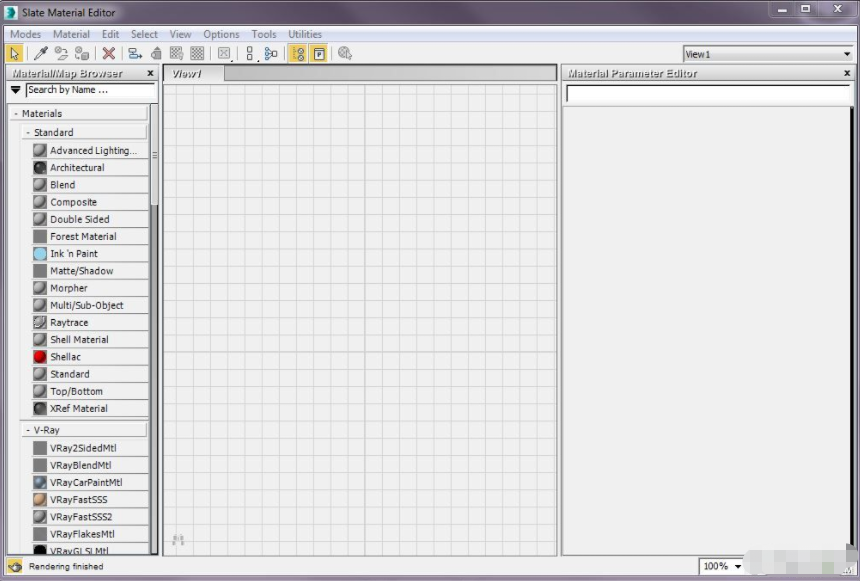Image resolution: width=860 pixels, height=581 pixels.
Task: Click Lay Out All vertical icon
Action: [x=250, y=54]
